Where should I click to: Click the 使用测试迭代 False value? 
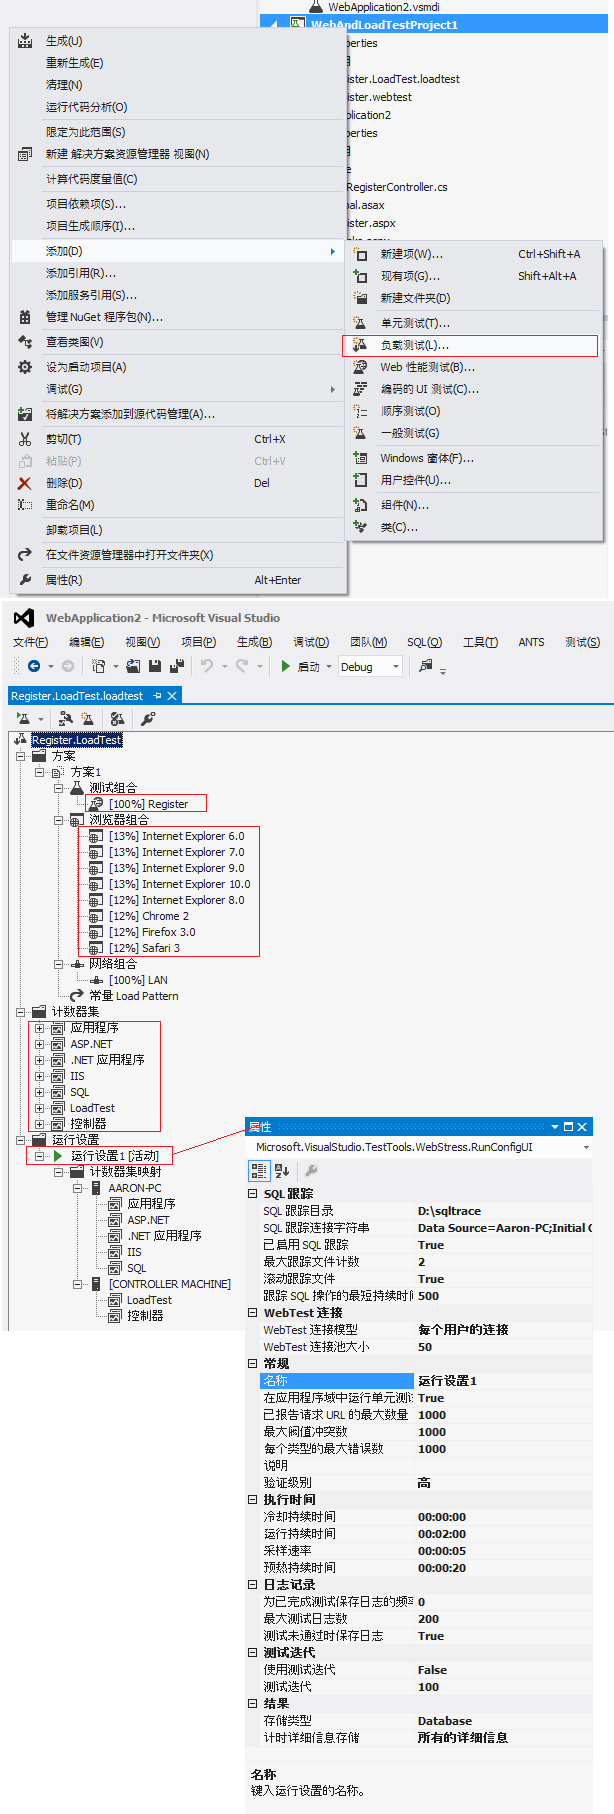coord(503,1670)
